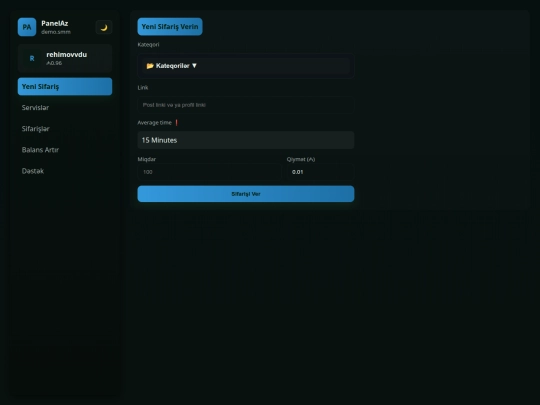Open the Yeni Sifariş menu item

pos(65,86)
